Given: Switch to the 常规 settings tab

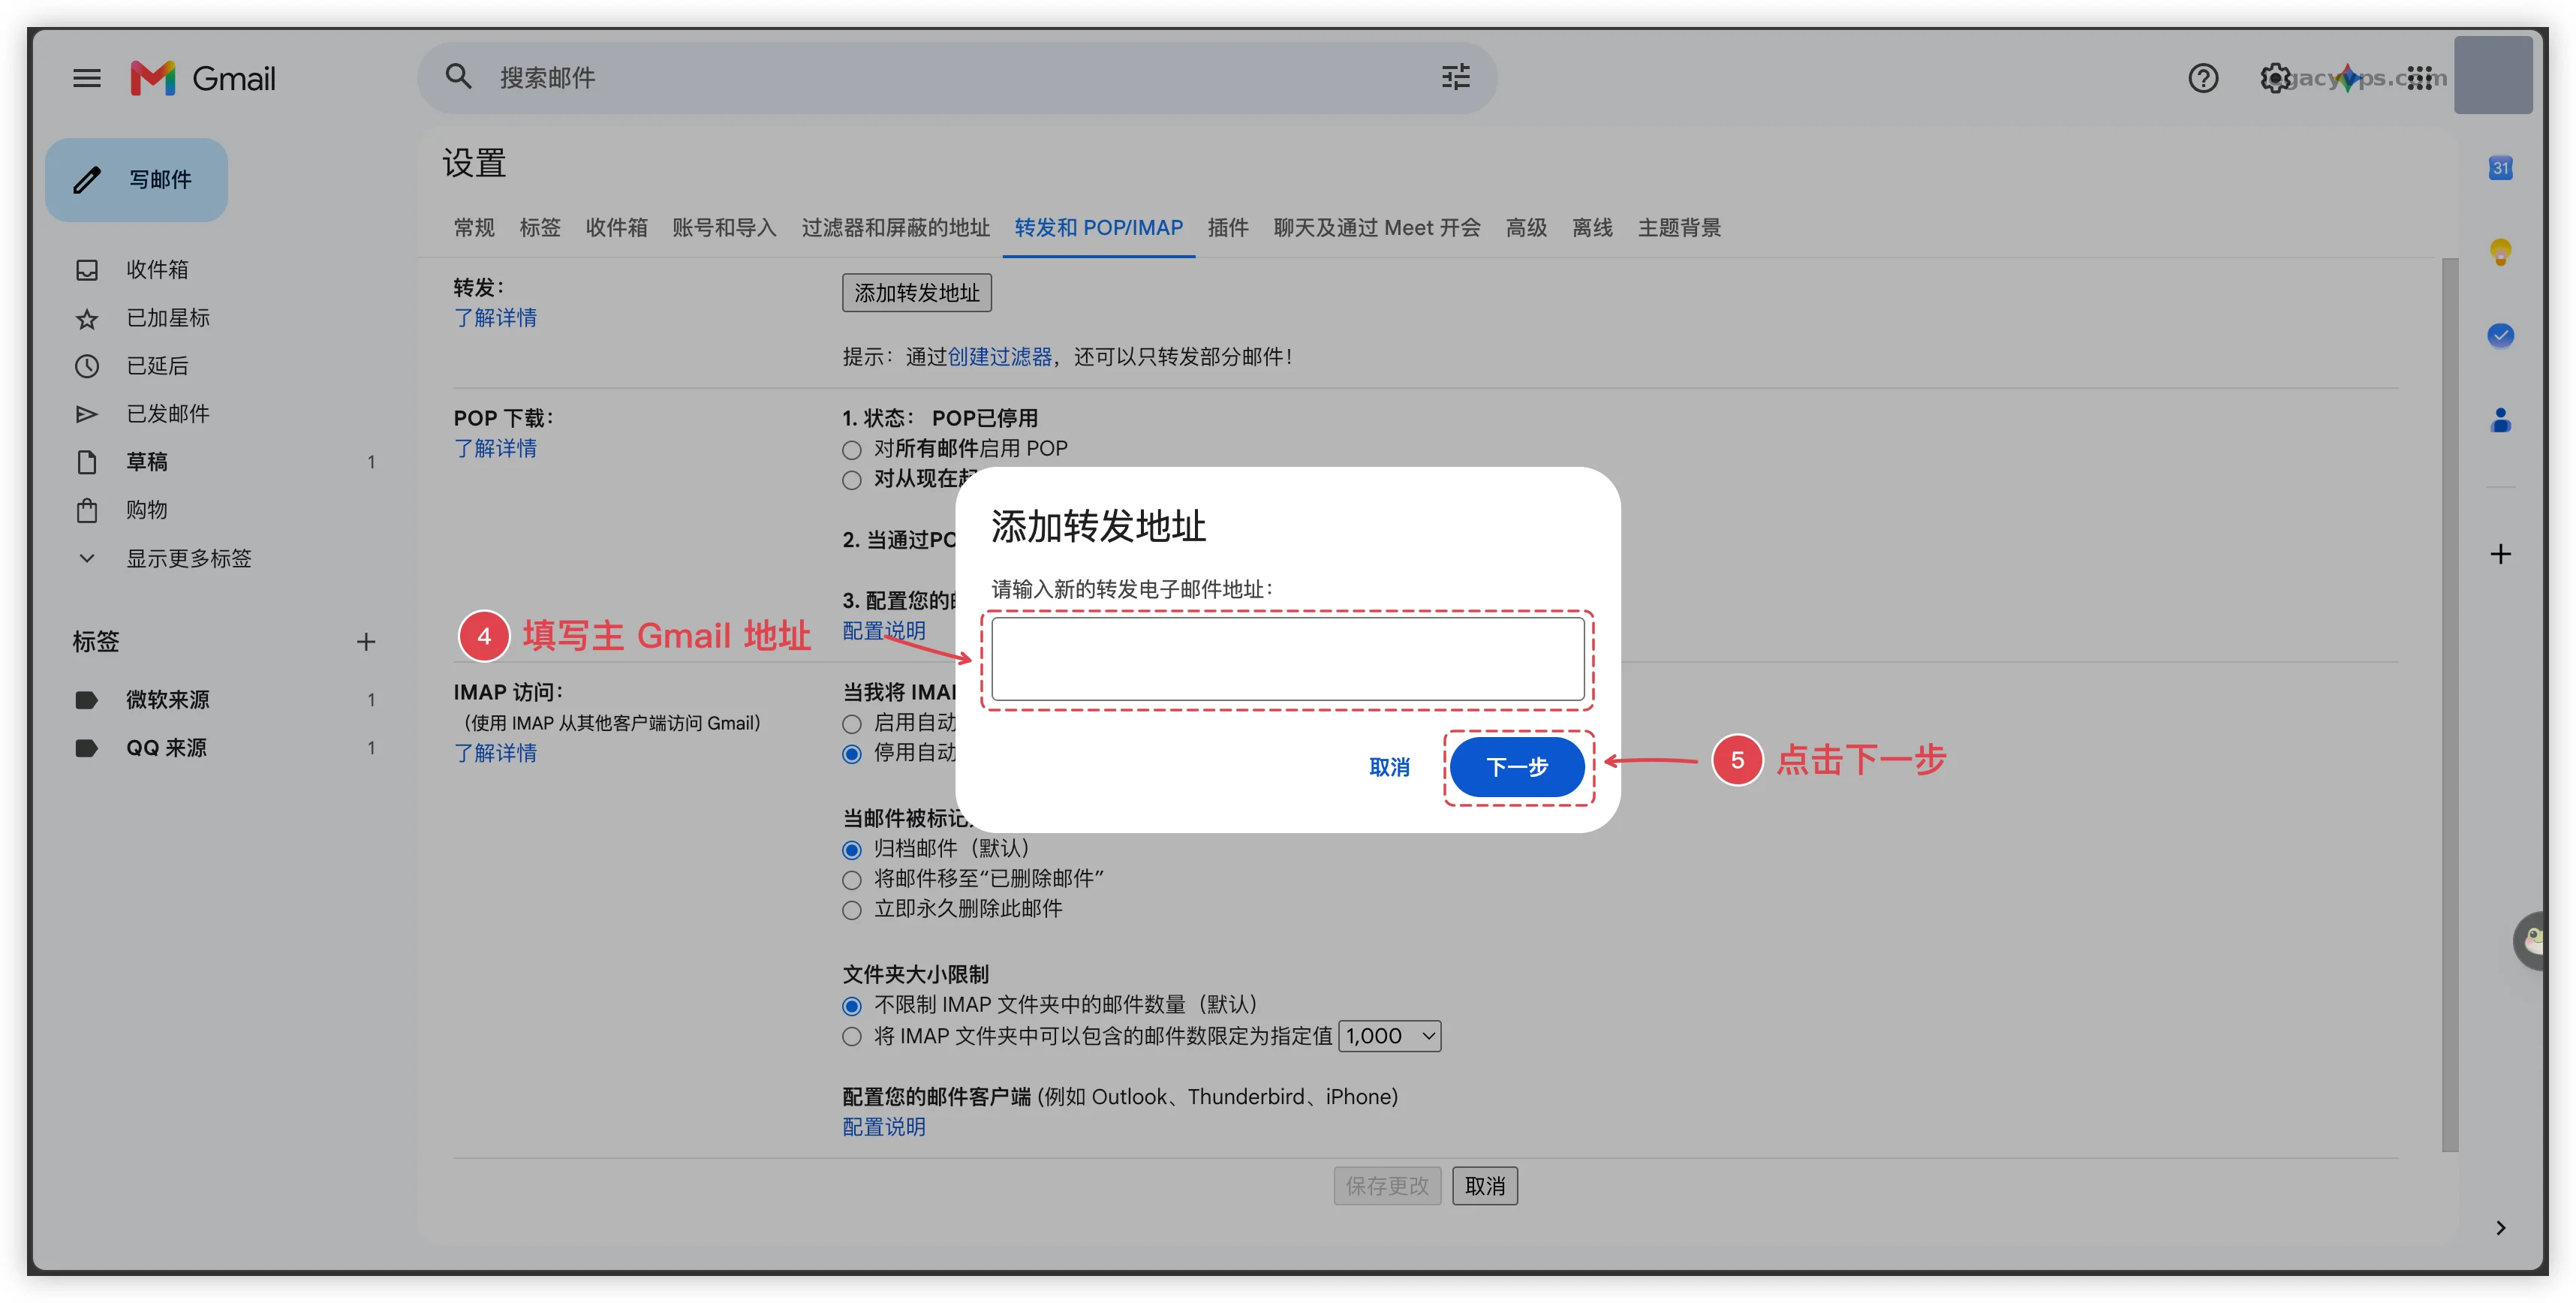Looking at the screenshot, I should 474,228.
